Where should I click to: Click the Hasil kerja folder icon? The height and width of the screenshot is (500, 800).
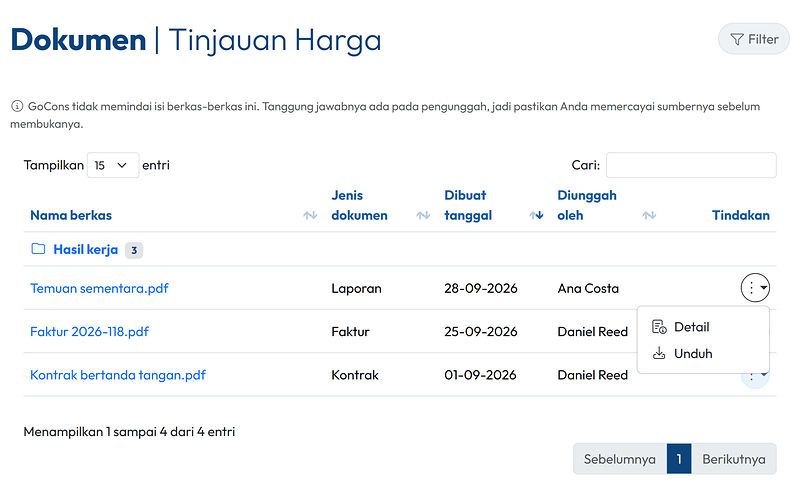tap(38, 249)
